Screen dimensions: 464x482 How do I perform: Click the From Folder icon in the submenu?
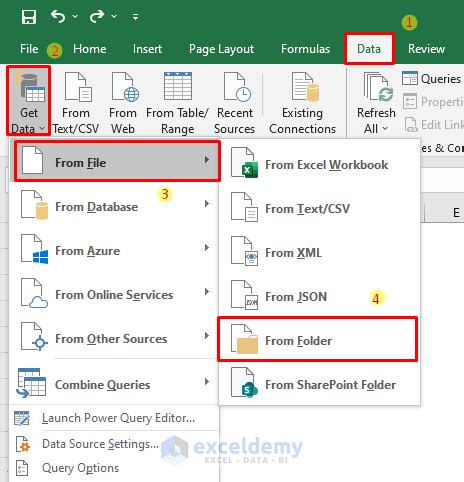click(244, 339)
